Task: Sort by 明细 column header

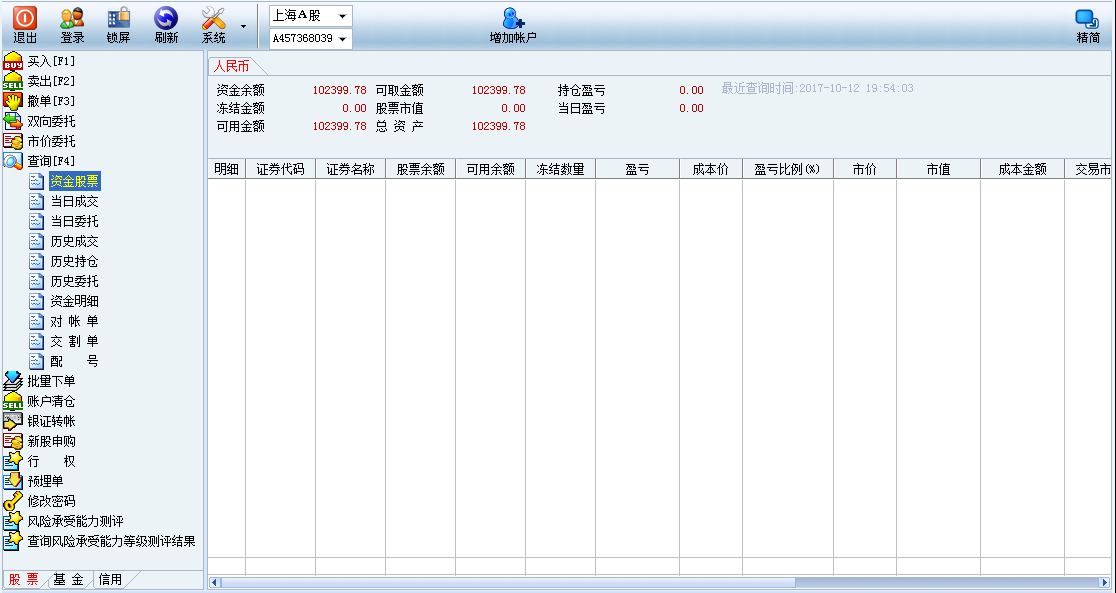Action: 226,169
